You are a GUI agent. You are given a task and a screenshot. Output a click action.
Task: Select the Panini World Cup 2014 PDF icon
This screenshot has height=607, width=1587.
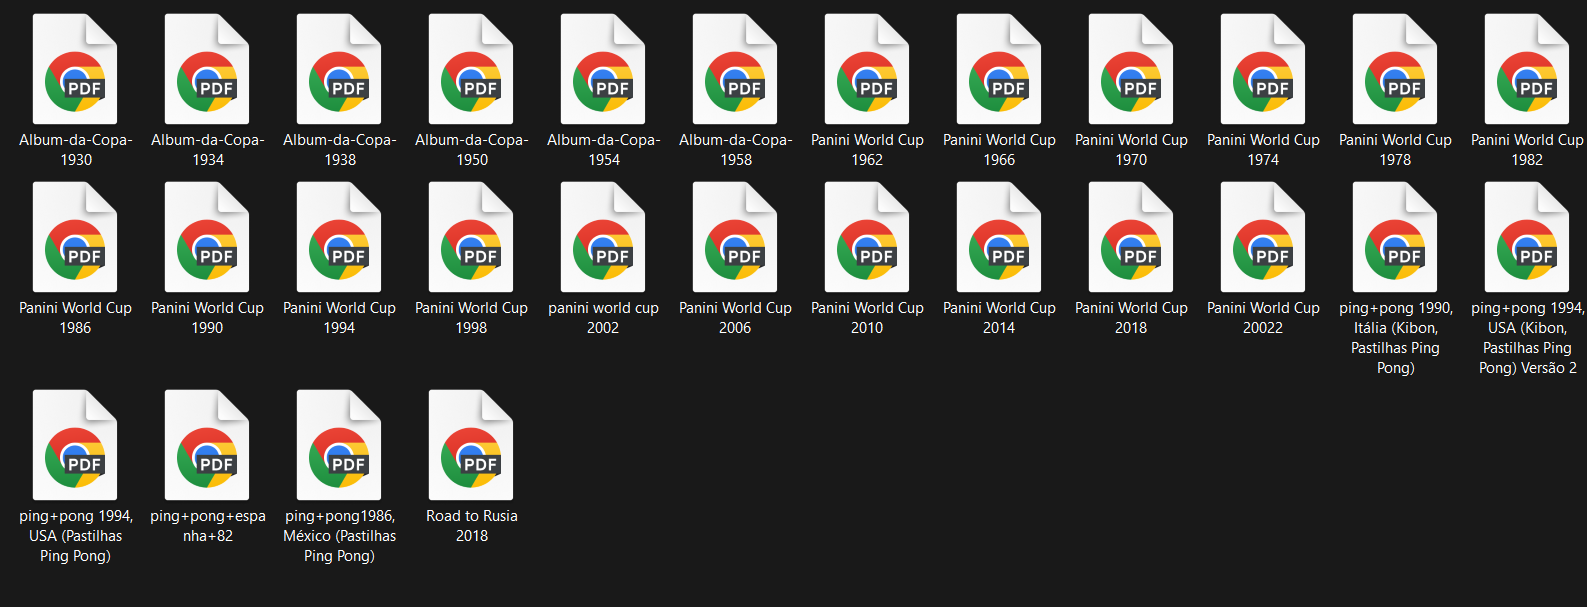(999, 237)
